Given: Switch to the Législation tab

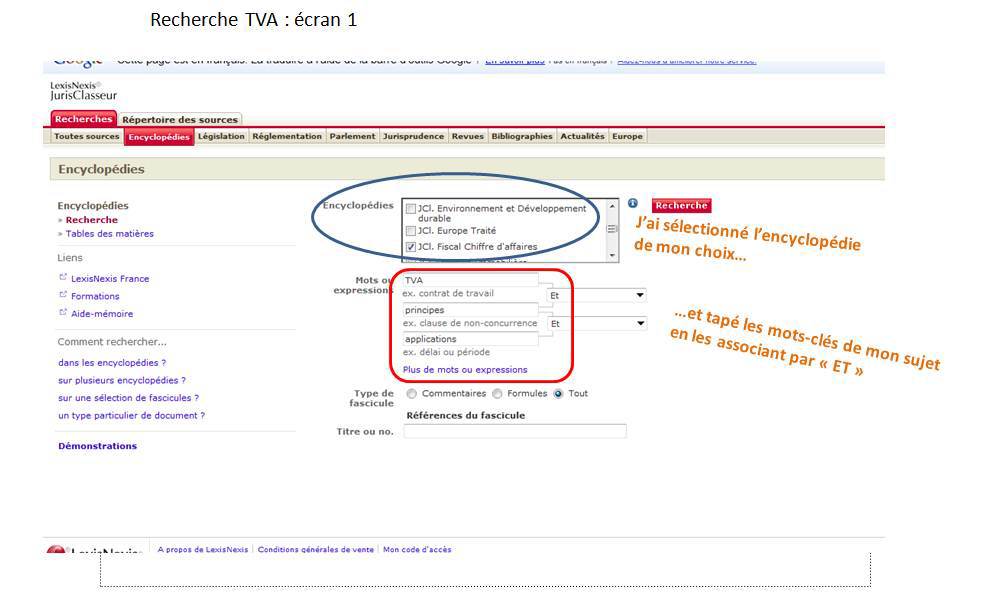Looking at the screenshot, I should point(221,137).
